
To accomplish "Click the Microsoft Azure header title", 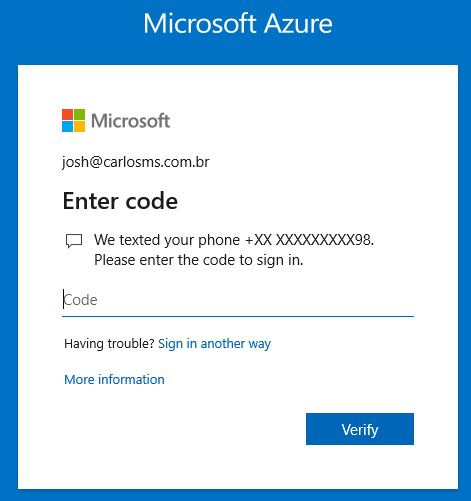I will pyautogui.click(x=238, y=24).
